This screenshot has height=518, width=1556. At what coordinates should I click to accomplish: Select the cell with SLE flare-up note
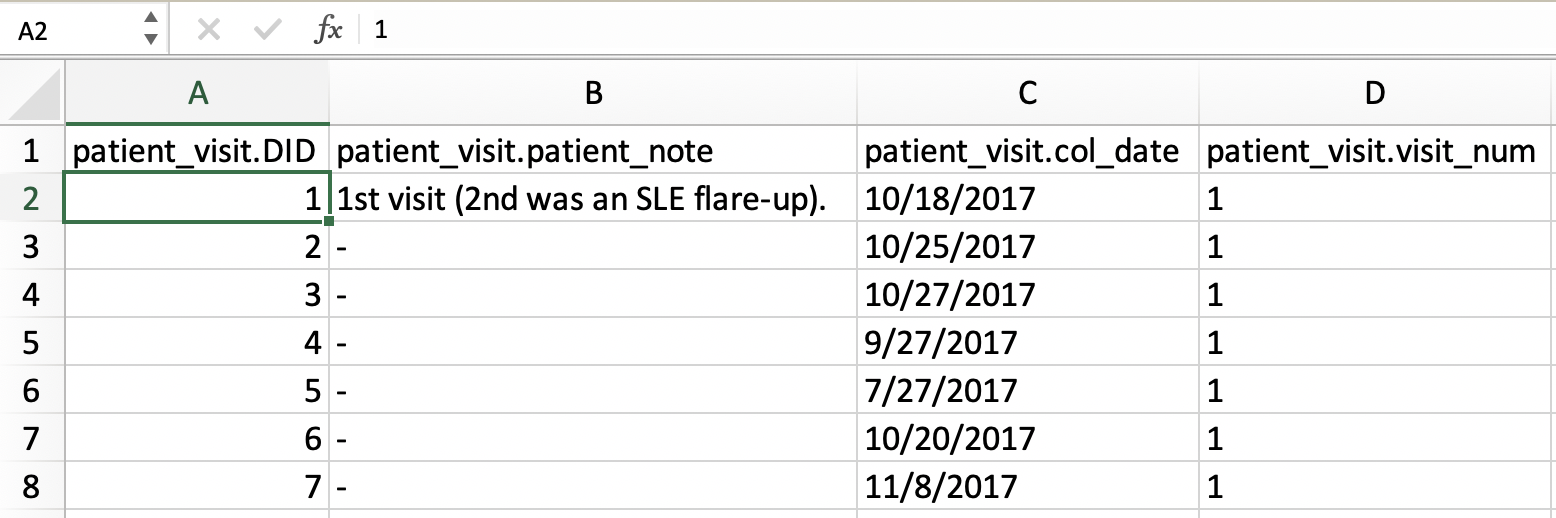pyautogui.click(x=593, y=199)
